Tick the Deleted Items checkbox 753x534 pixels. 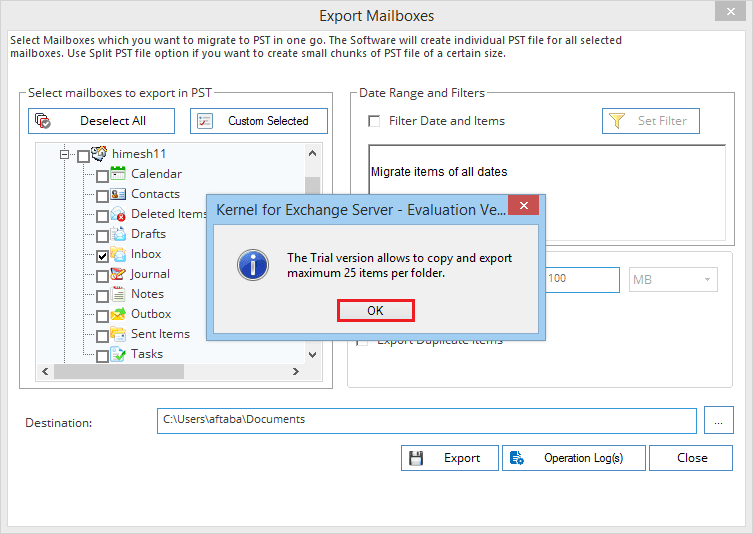coord(102,216)
